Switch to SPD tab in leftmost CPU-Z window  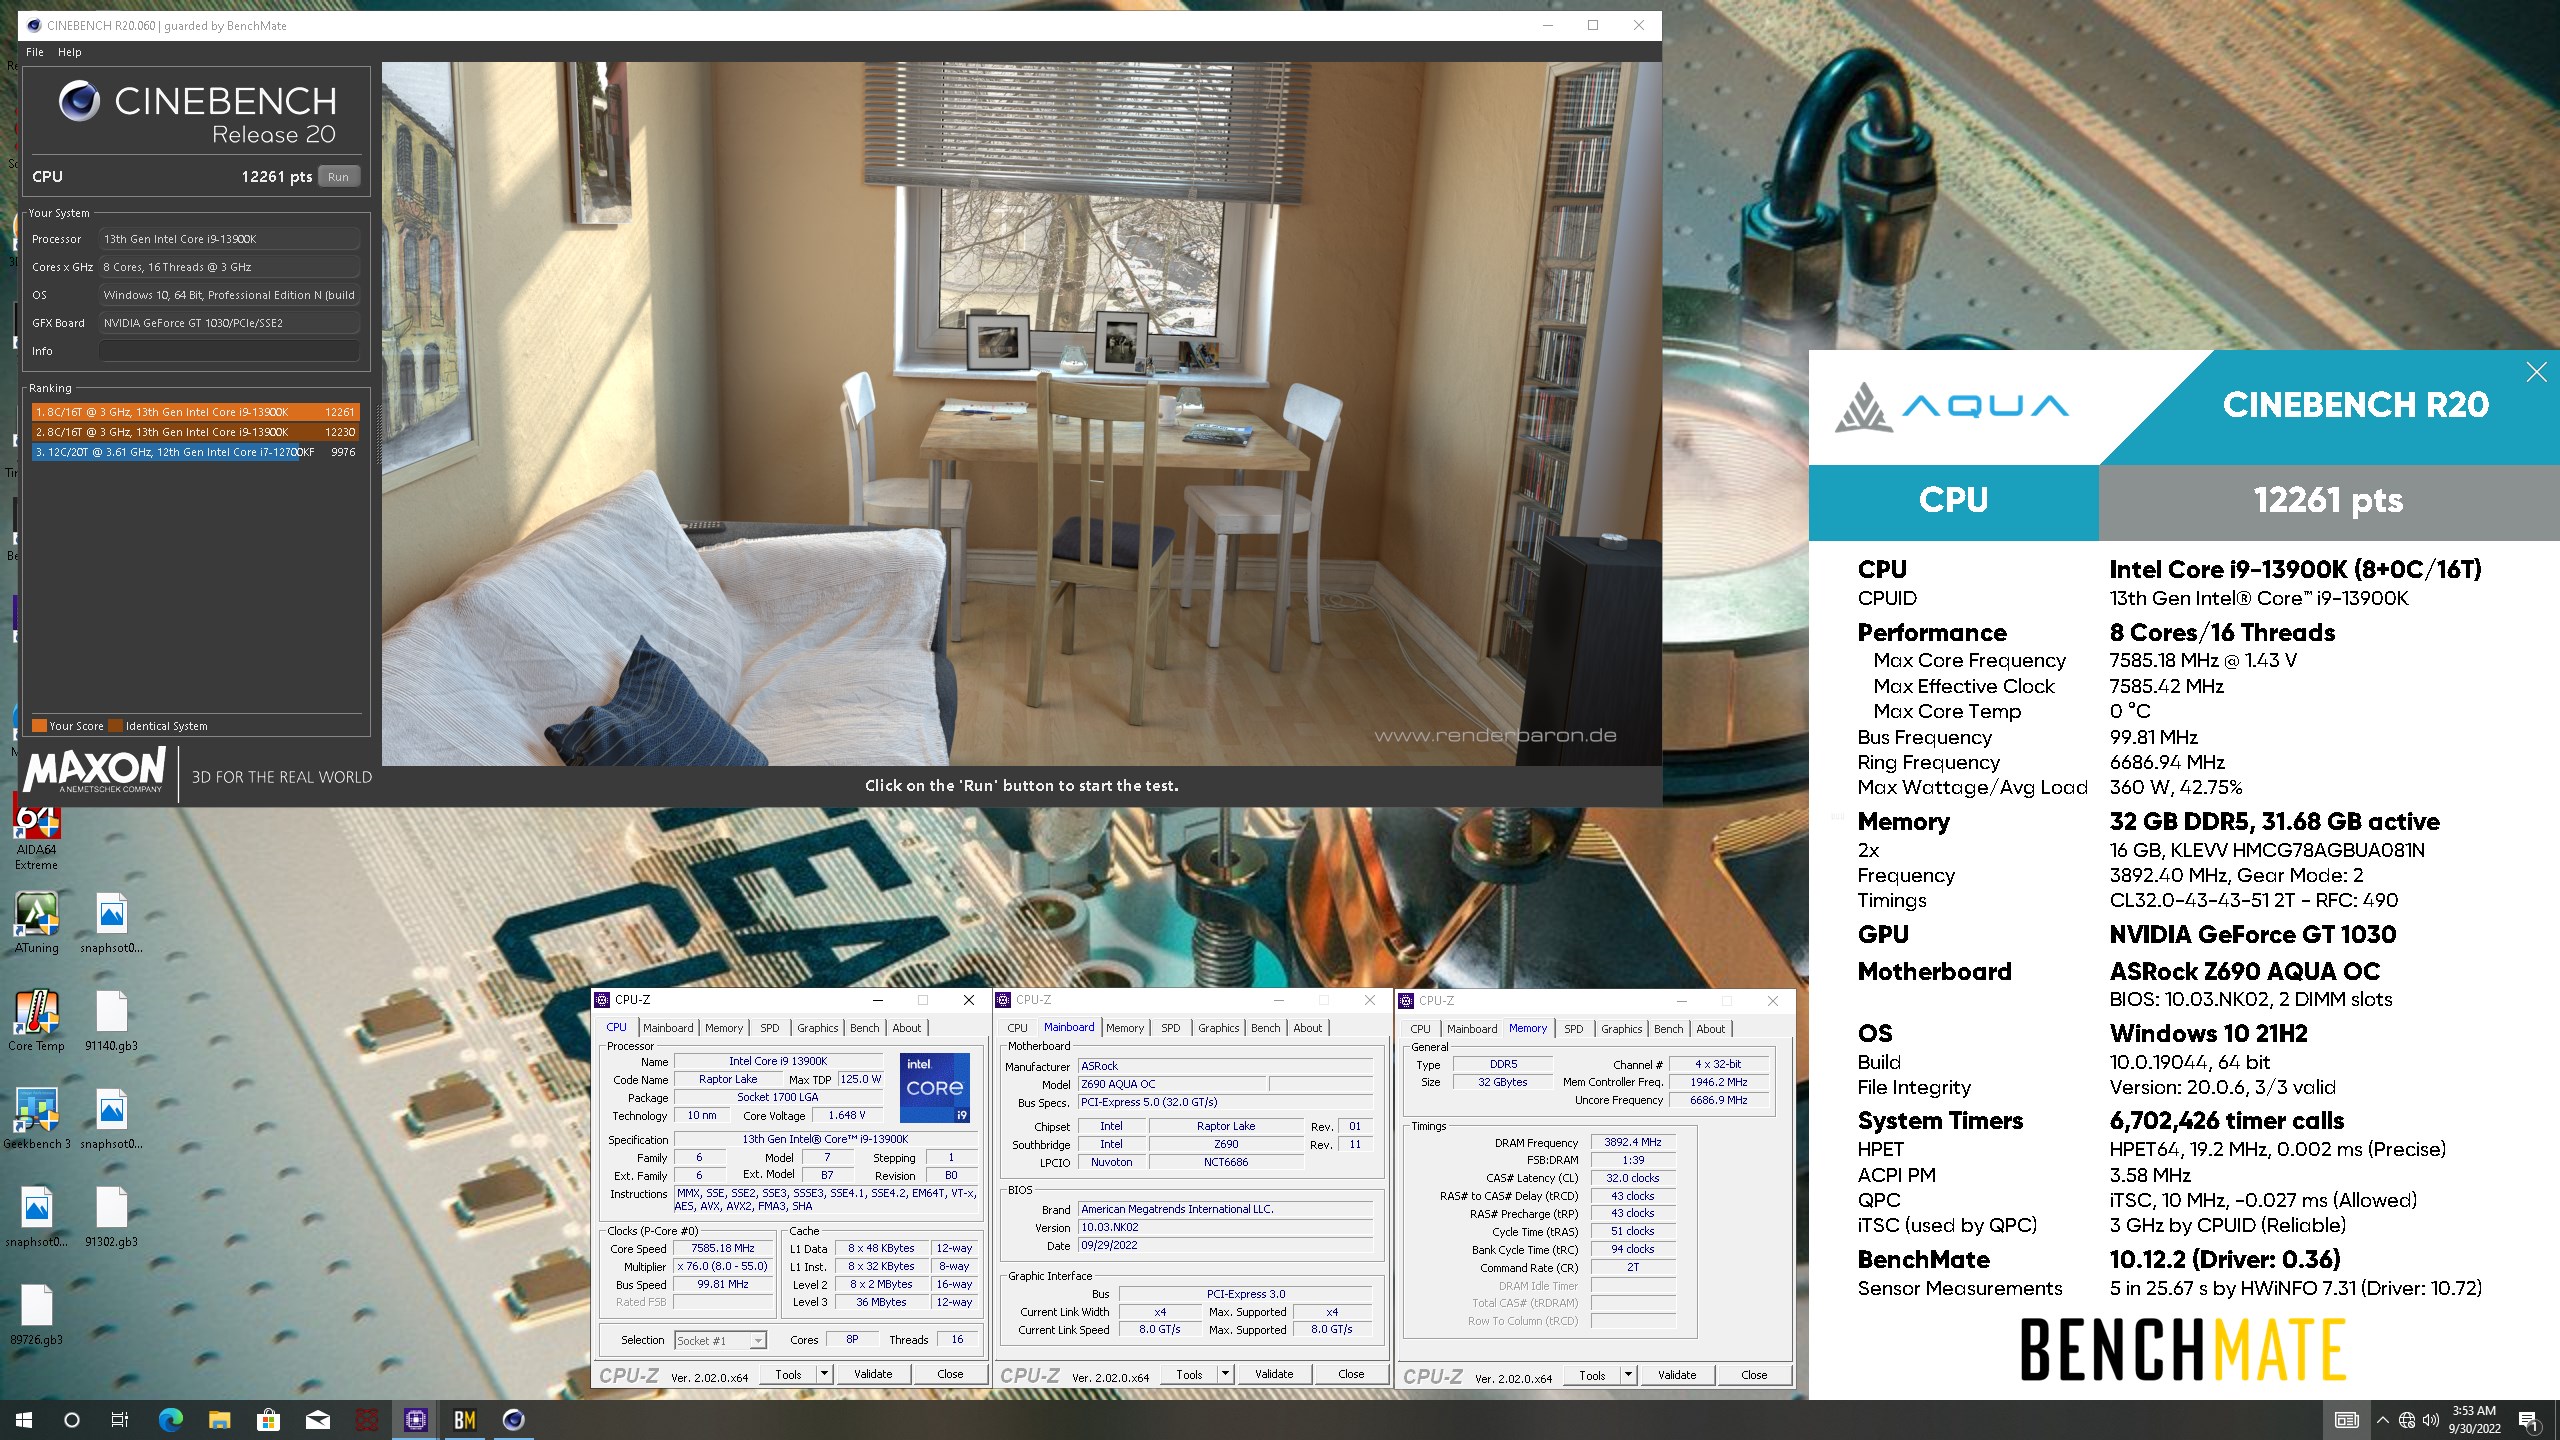(x=769, y=1028)
